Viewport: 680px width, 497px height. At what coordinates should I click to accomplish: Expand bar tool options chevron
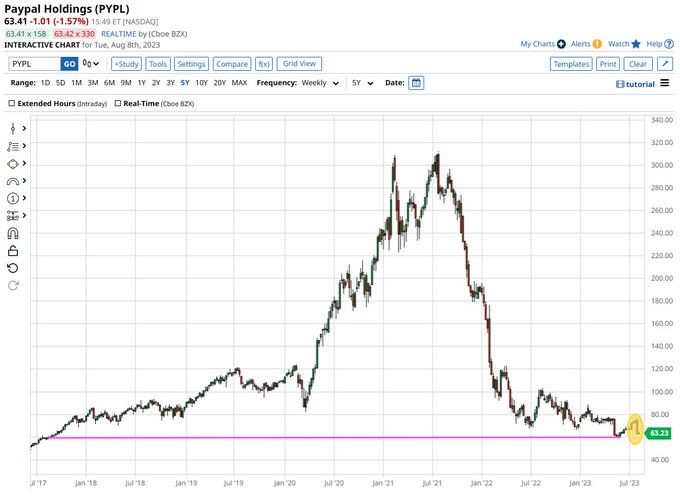click(x=24, y=128)
